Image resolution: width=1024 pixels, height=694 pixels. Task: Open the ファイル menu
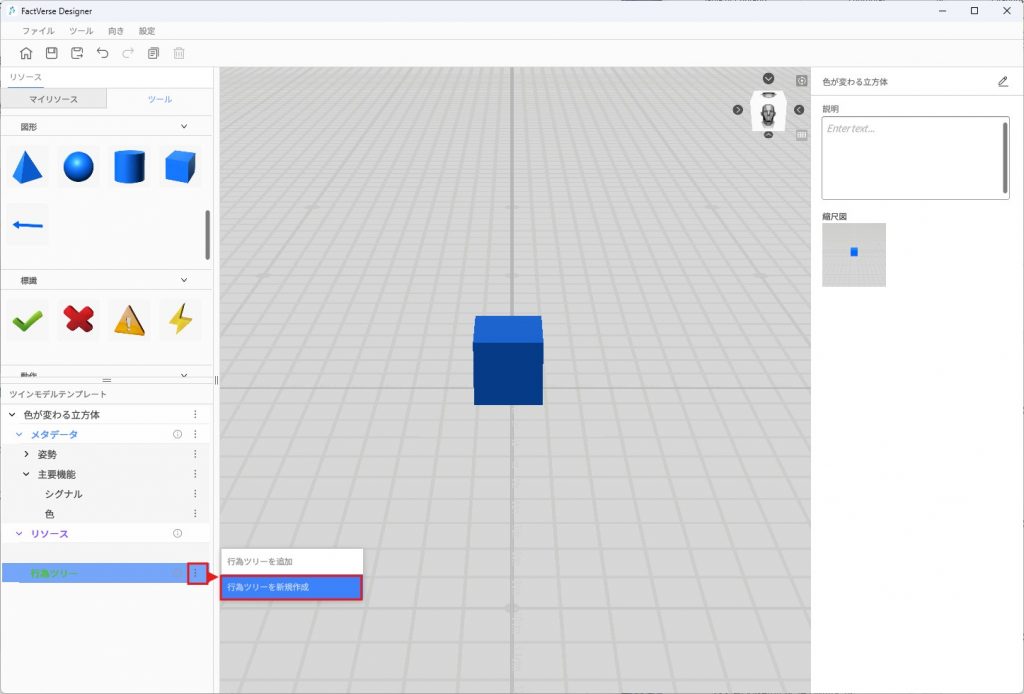(x=38, y=31)
